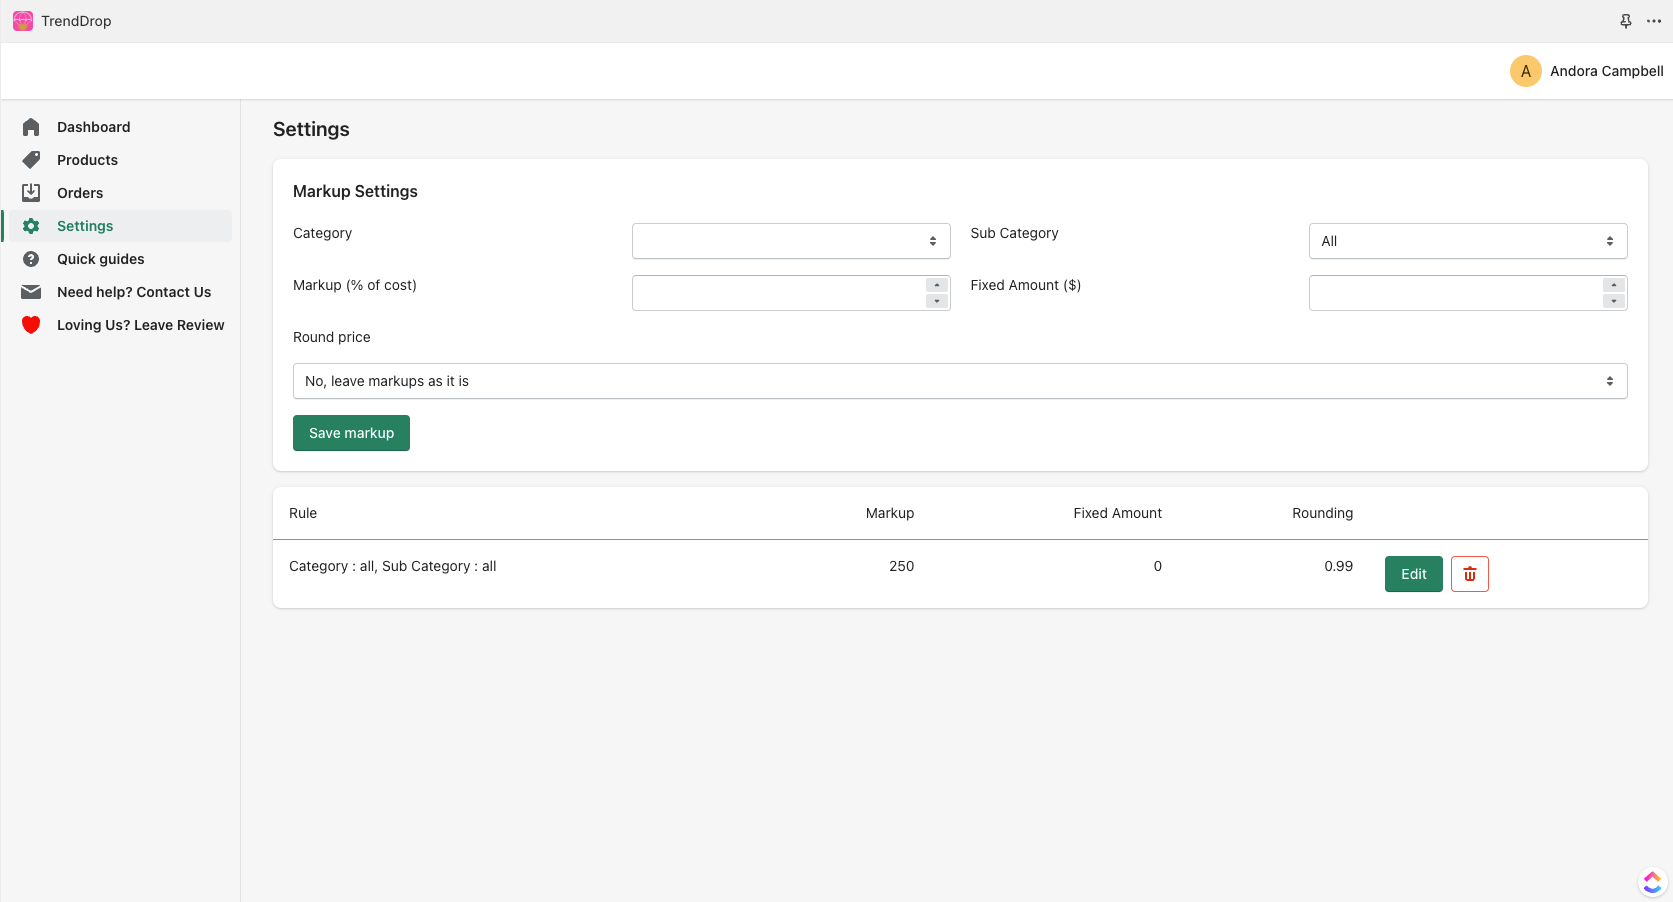Click the Markup Settings heading
The image size is (1673, 902).
click(355, 191)
